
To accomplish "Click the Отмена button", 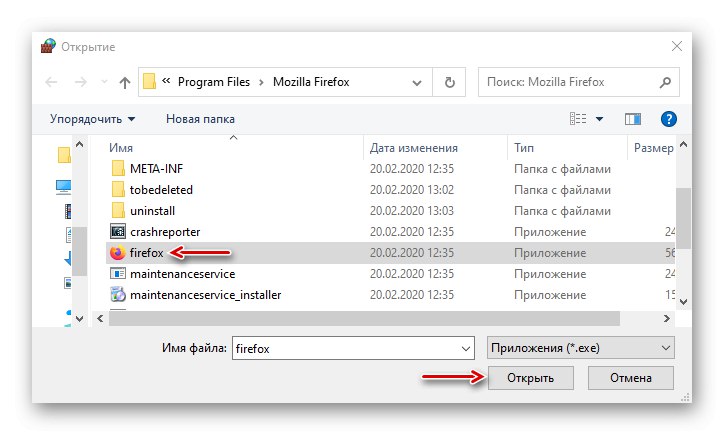I will coord(631,378).
